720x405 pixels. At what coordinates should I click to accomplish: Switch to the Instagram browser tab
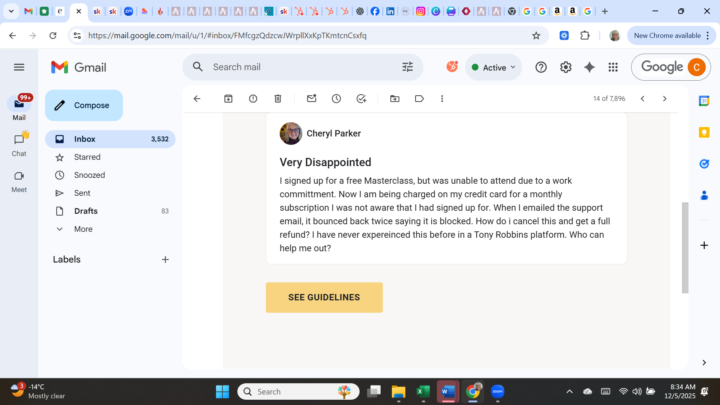(x=420, y=11)
